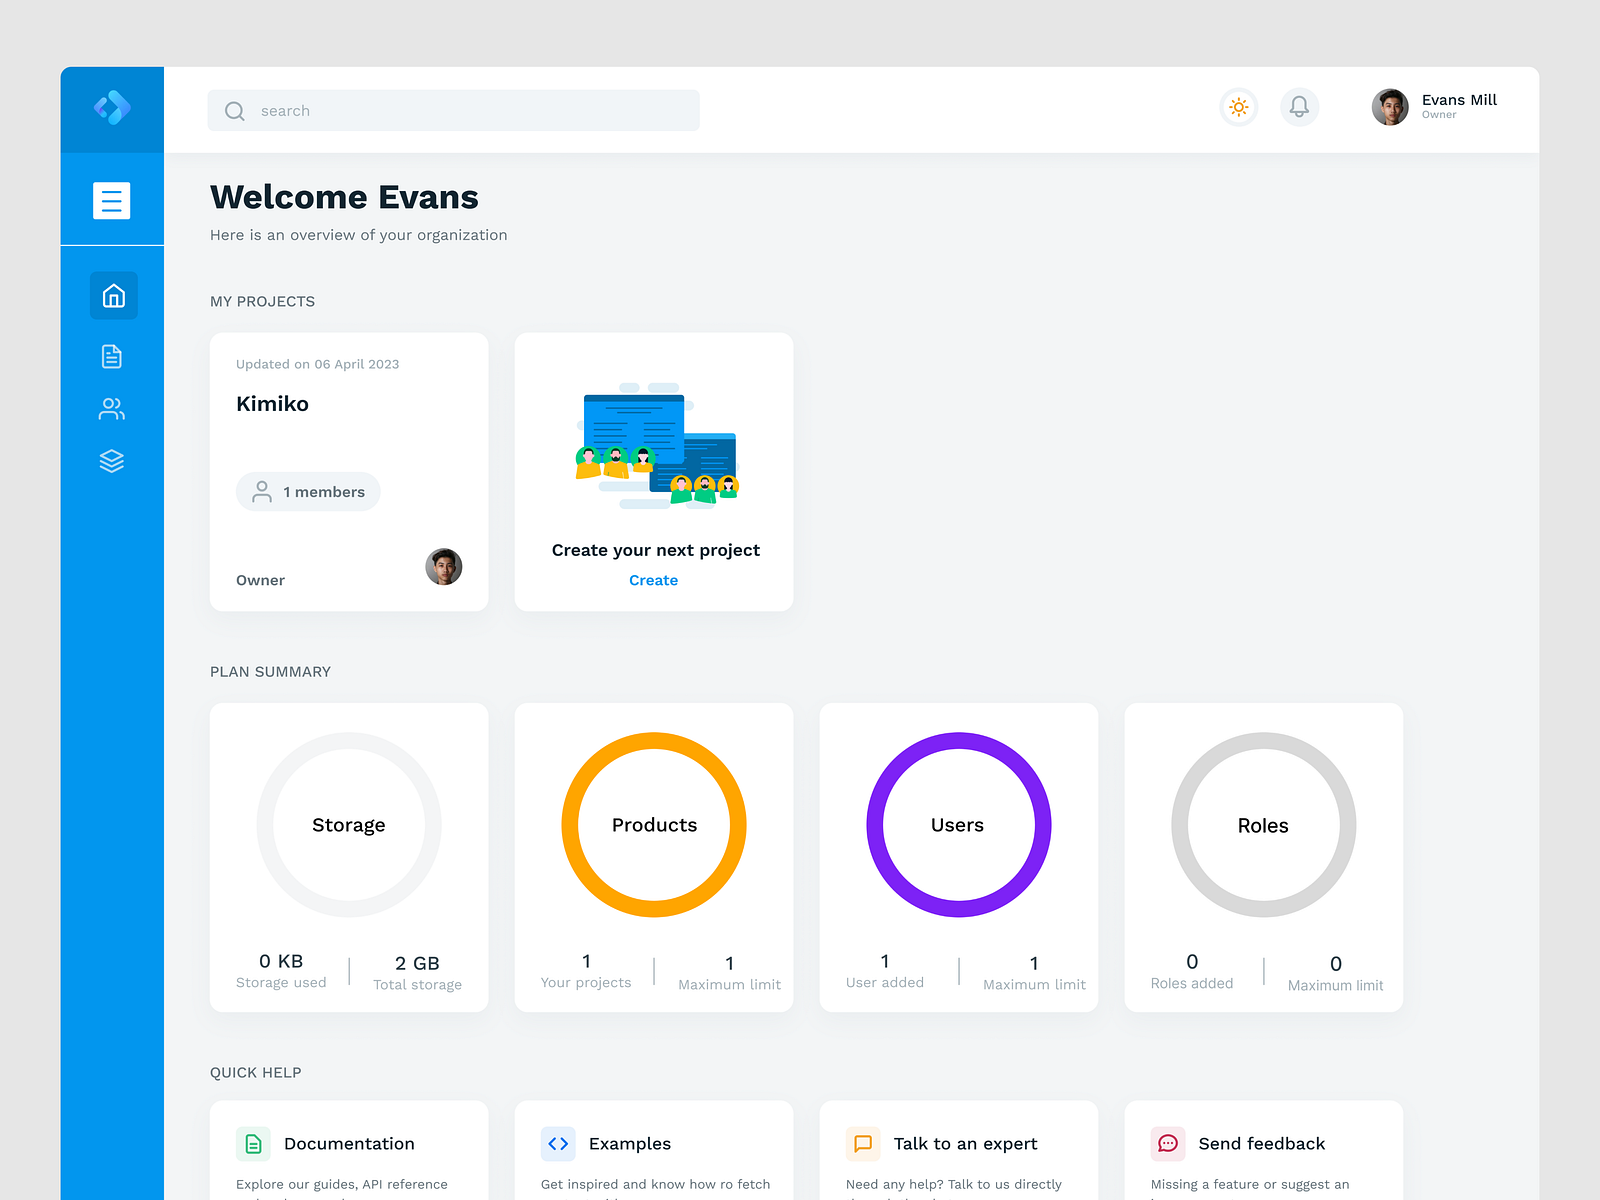This screenshot has height=1200, width=1600.
Task: Click the magnifier icon in the search bar
Action: (234, 110)
